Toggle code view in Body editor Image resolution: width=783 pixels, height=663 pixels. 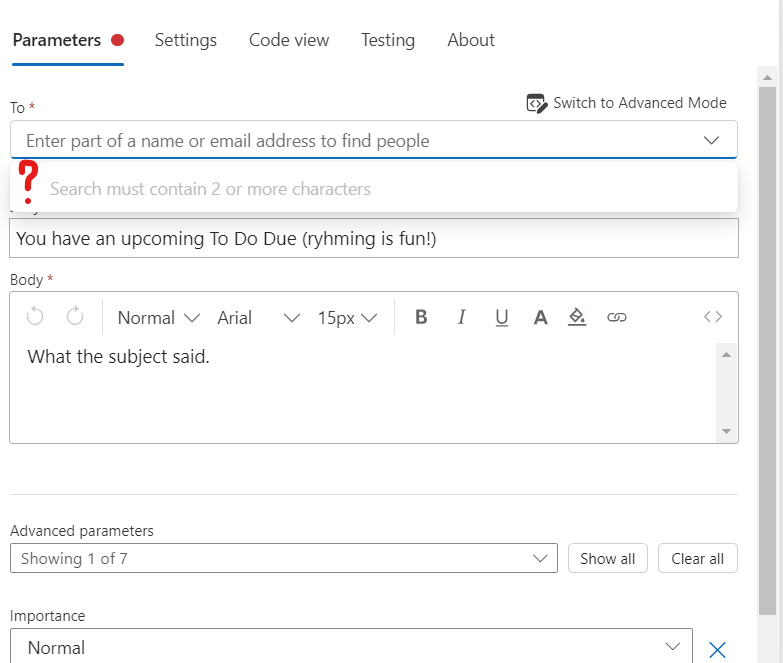click(713, 317)
